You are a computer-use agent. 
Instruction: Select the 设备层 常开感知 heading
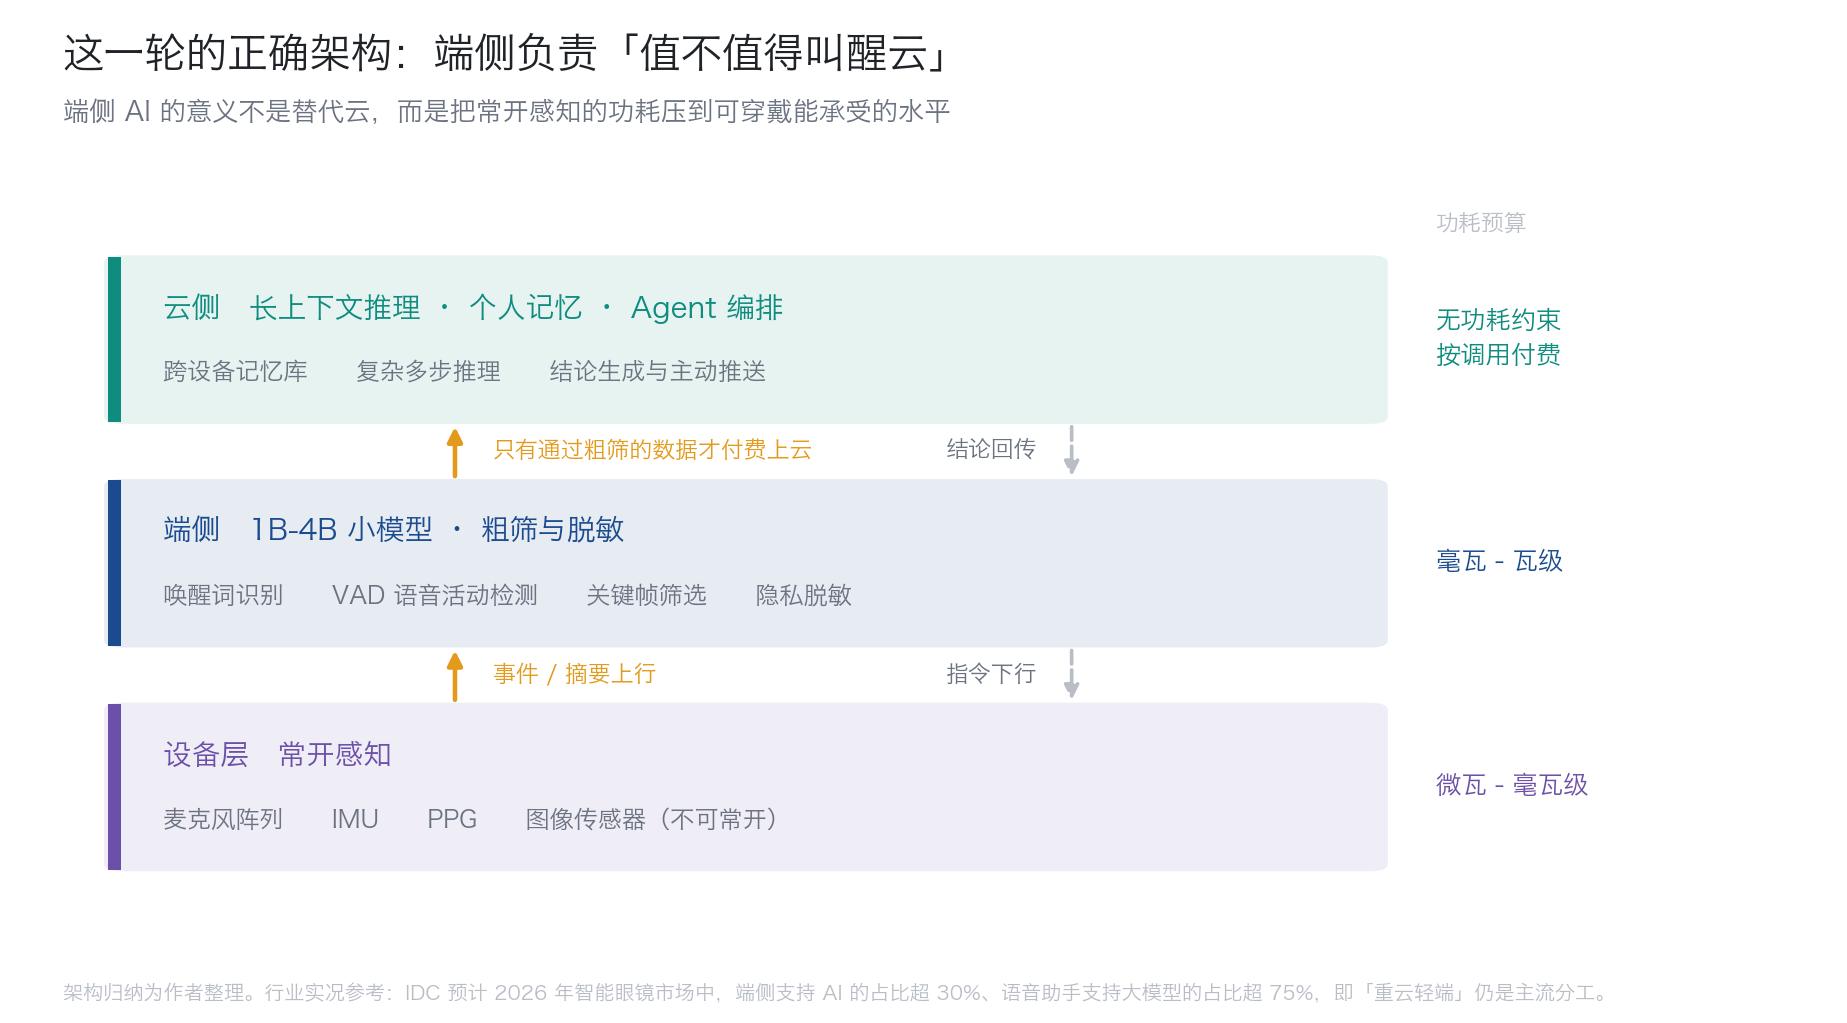coord(277,754)
